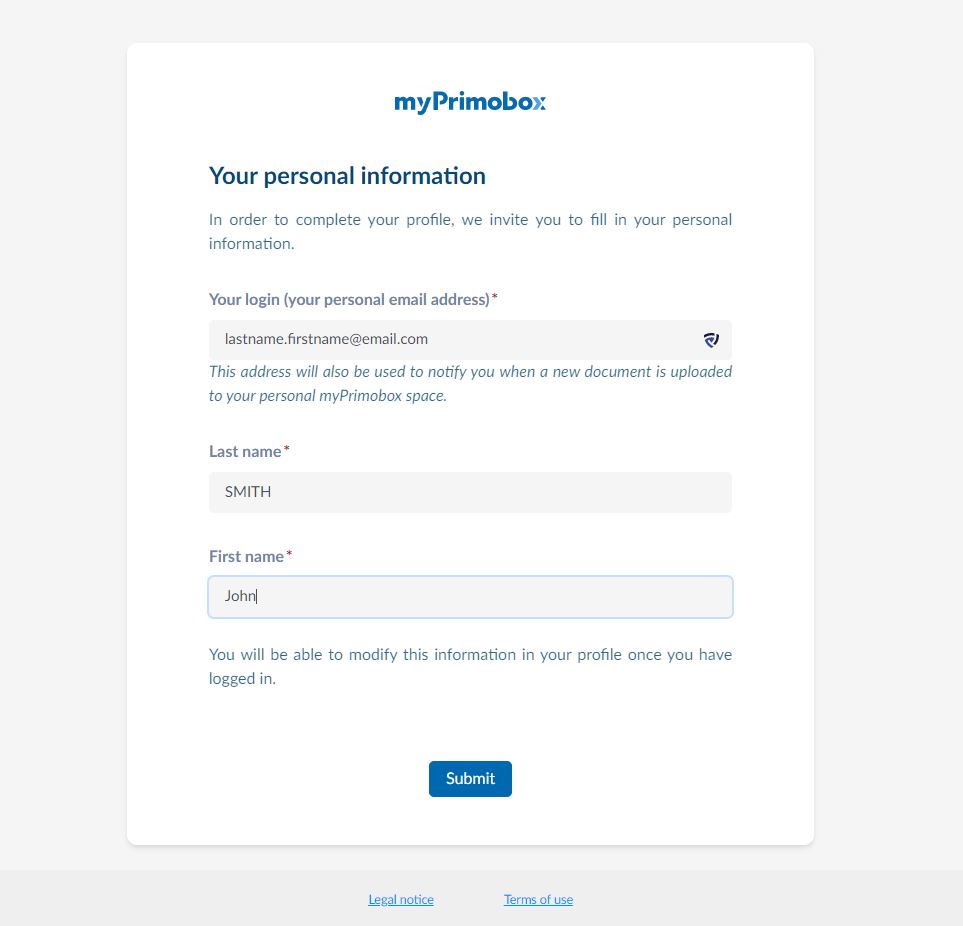
Task: Open the Legal notice link
Action: point(401,900)
